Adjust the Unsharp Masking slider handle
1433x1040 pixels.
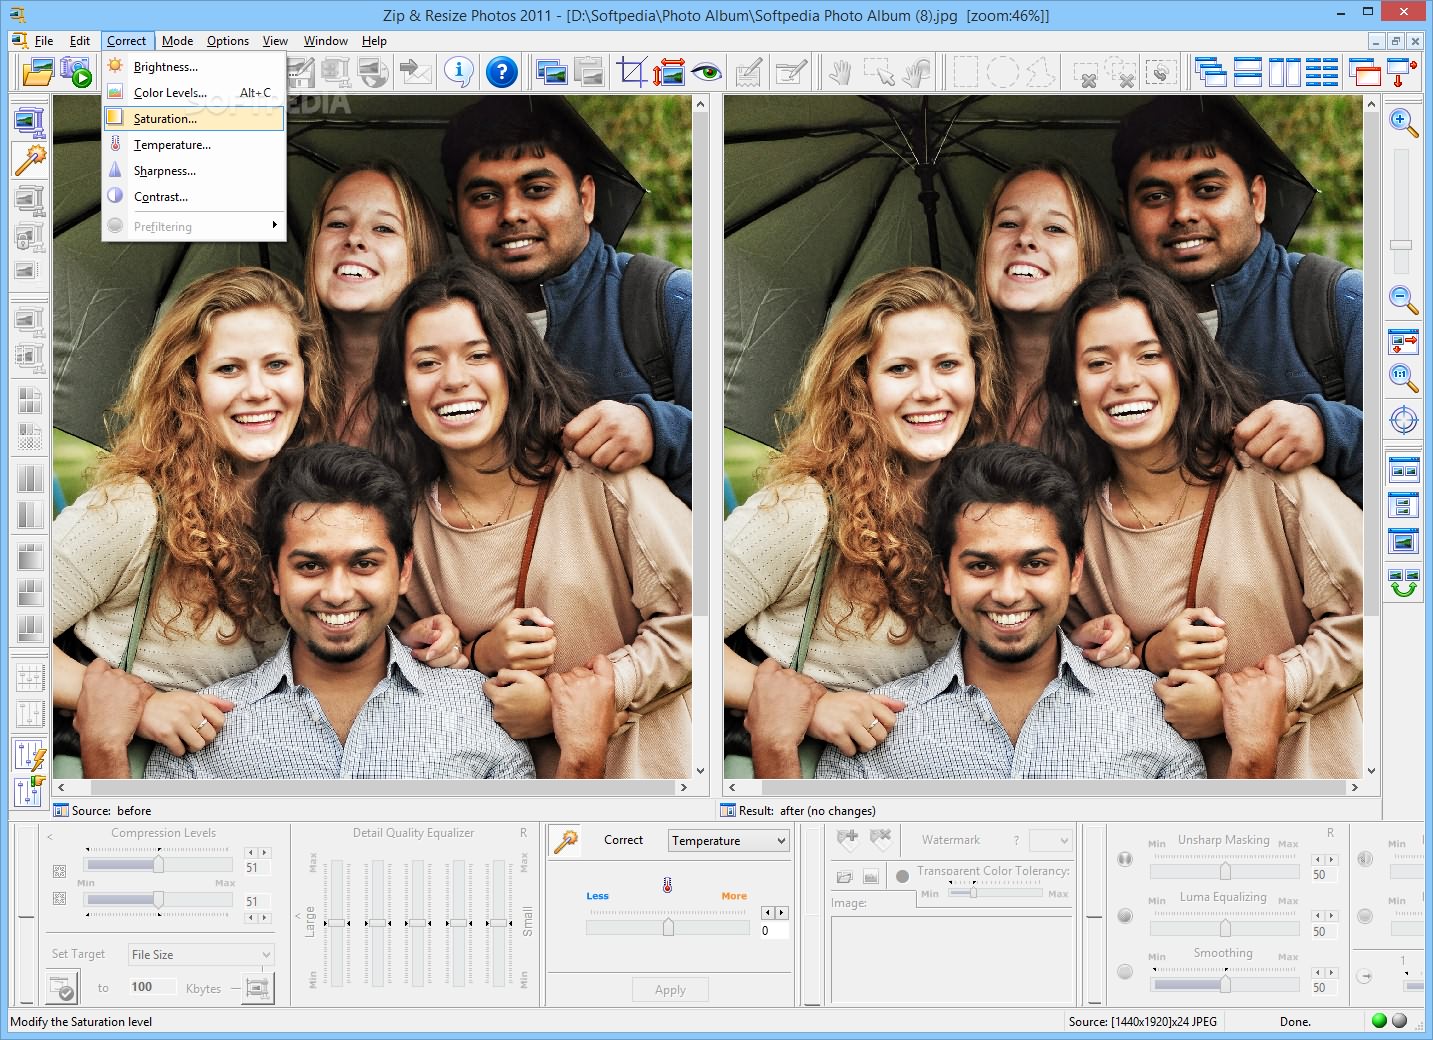point(1225,871)
